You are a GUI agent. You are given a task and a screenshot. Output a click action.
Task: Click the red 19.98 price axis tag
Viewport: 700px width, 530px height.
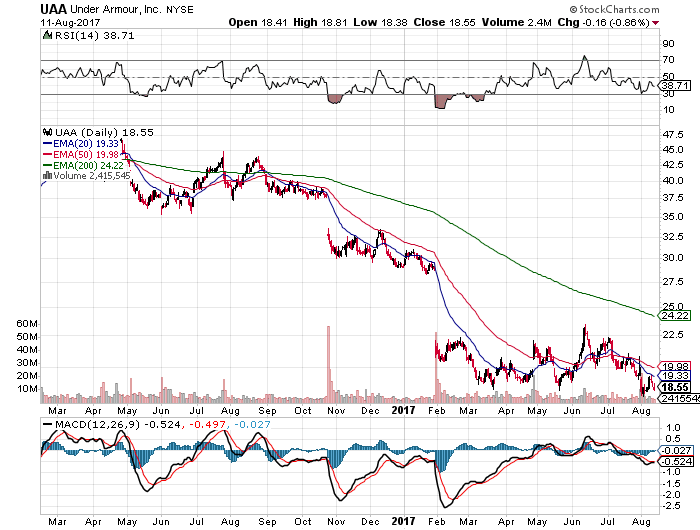coord(675,366)
